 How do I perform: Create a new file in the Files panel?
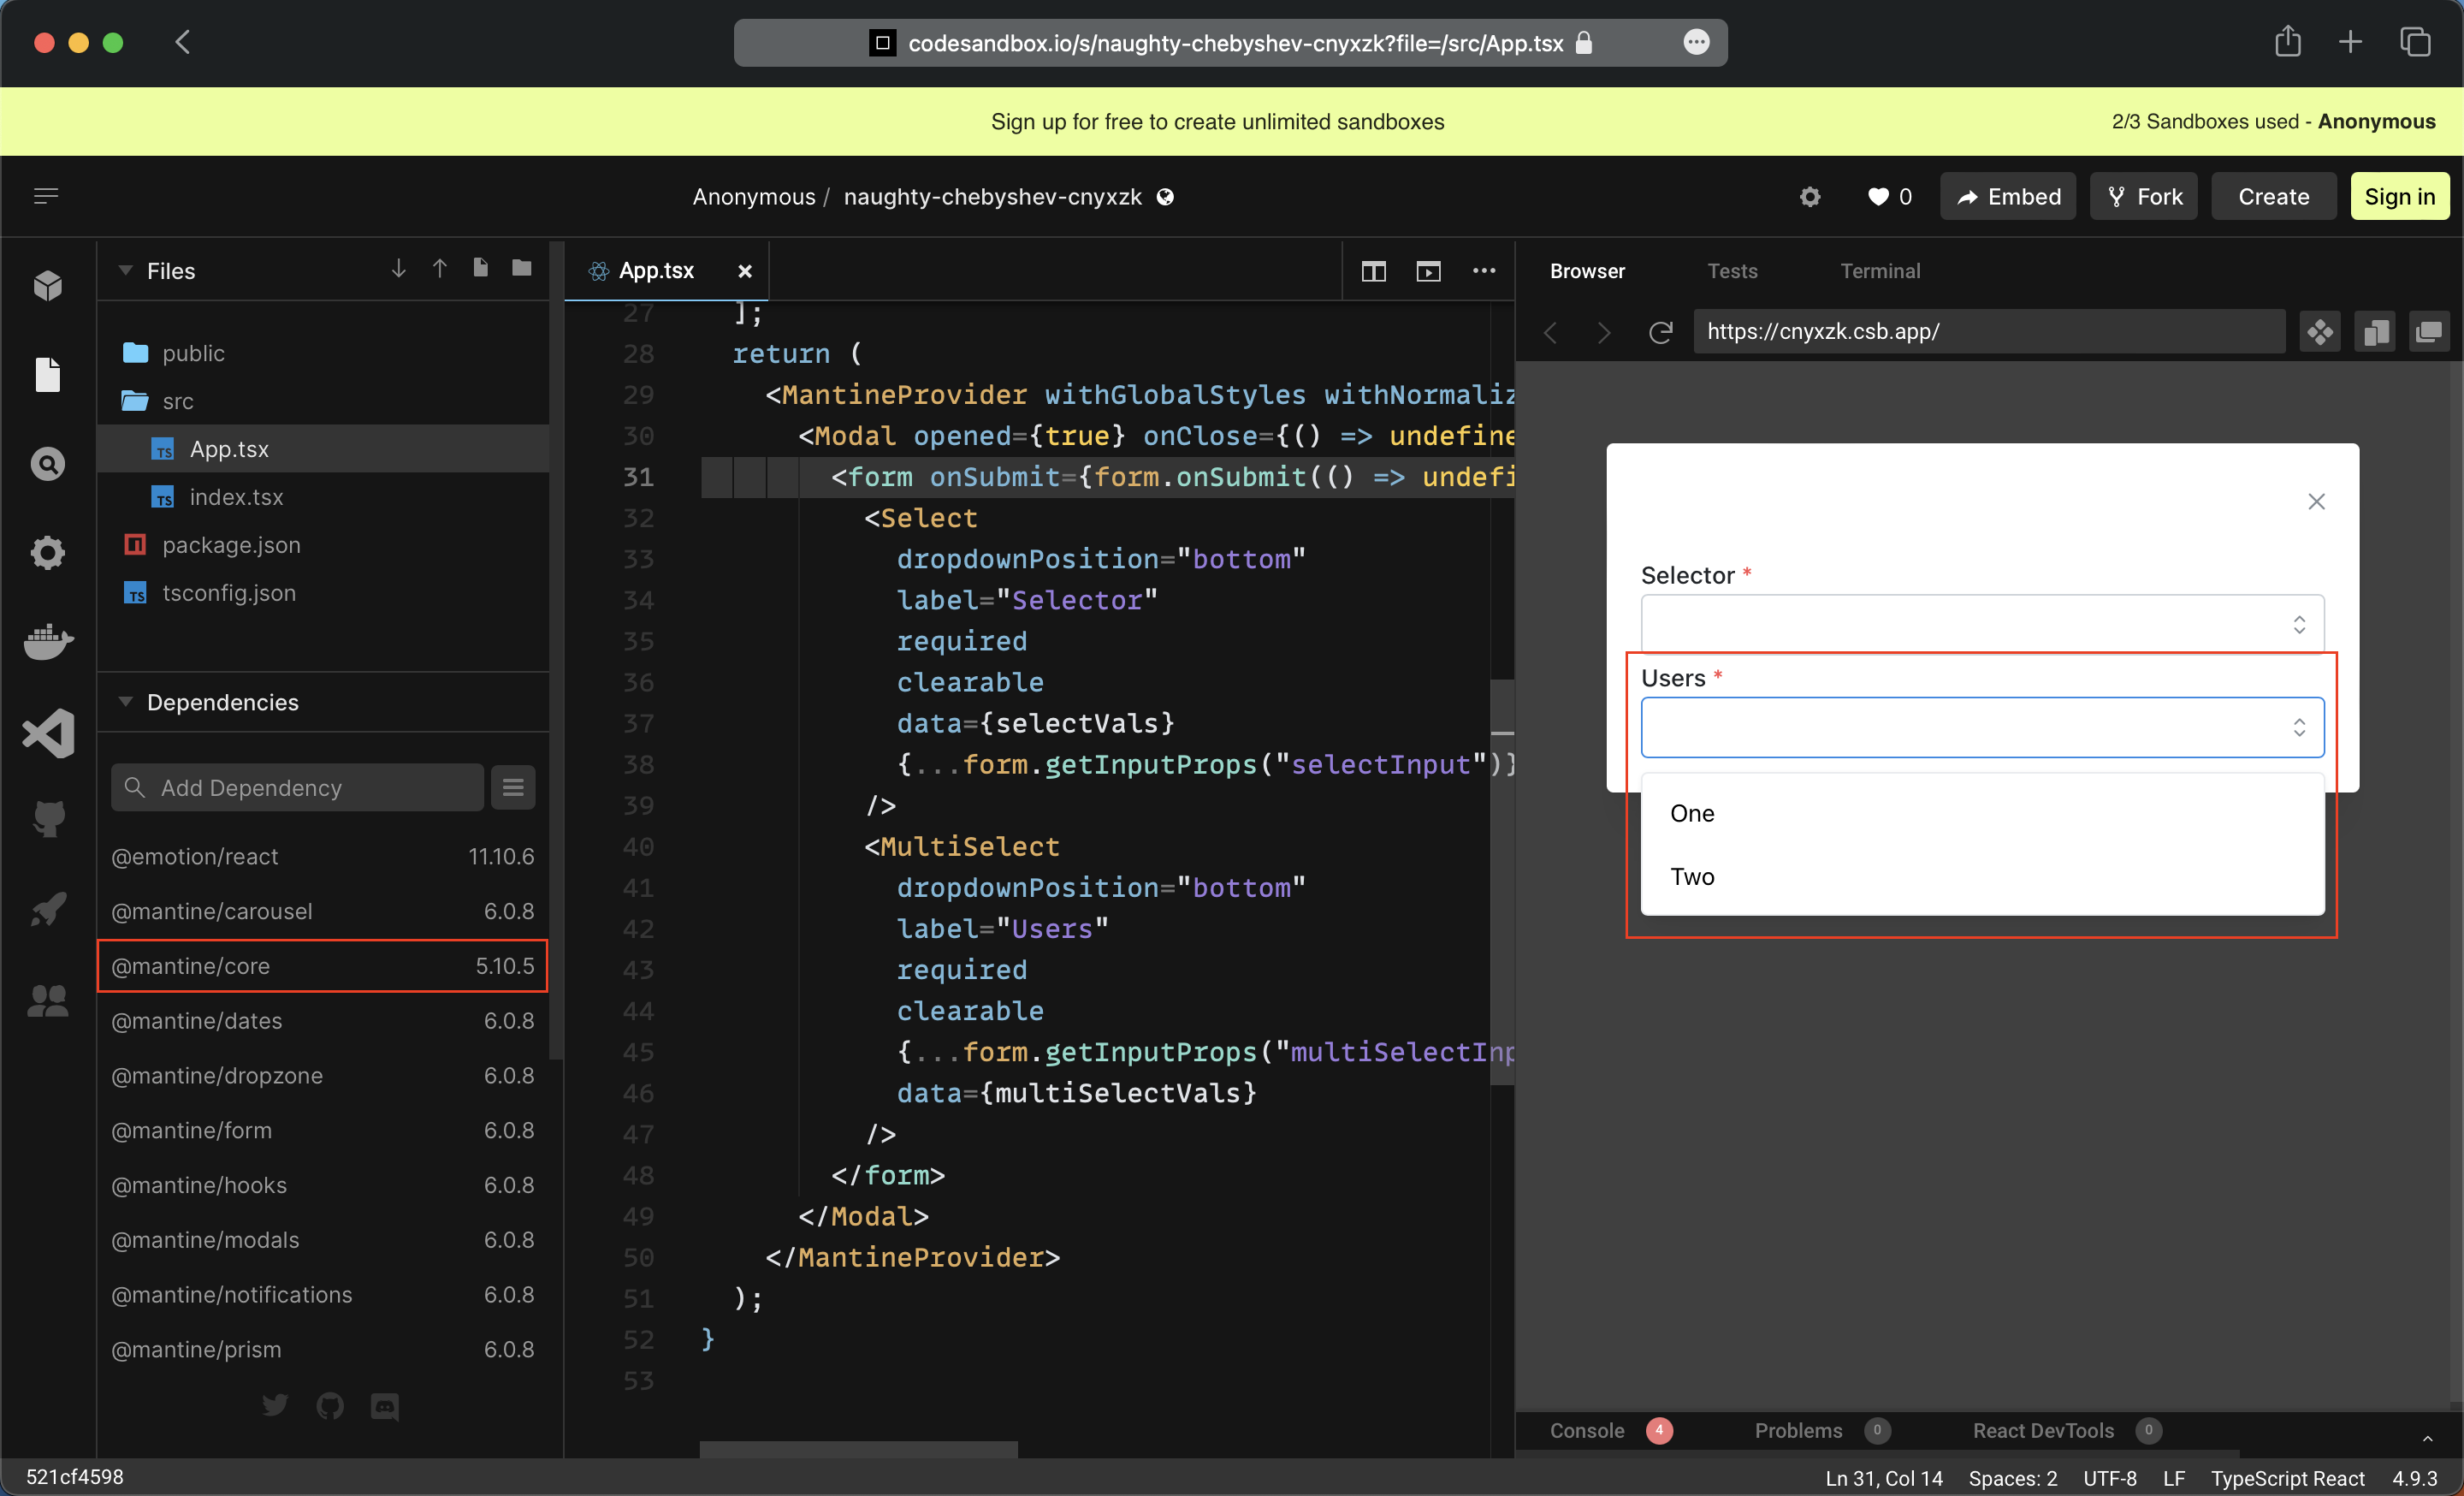(479, 268)
